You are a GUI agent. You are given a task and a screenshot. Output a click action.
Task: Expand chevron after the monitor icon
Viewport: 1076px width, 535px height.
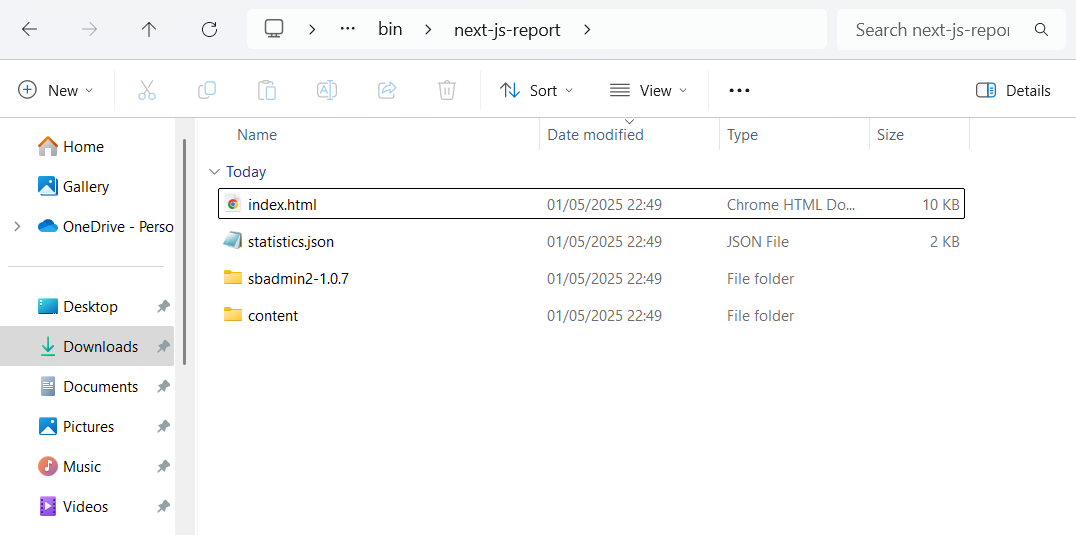pyautogui.click(x=312, y=29)
